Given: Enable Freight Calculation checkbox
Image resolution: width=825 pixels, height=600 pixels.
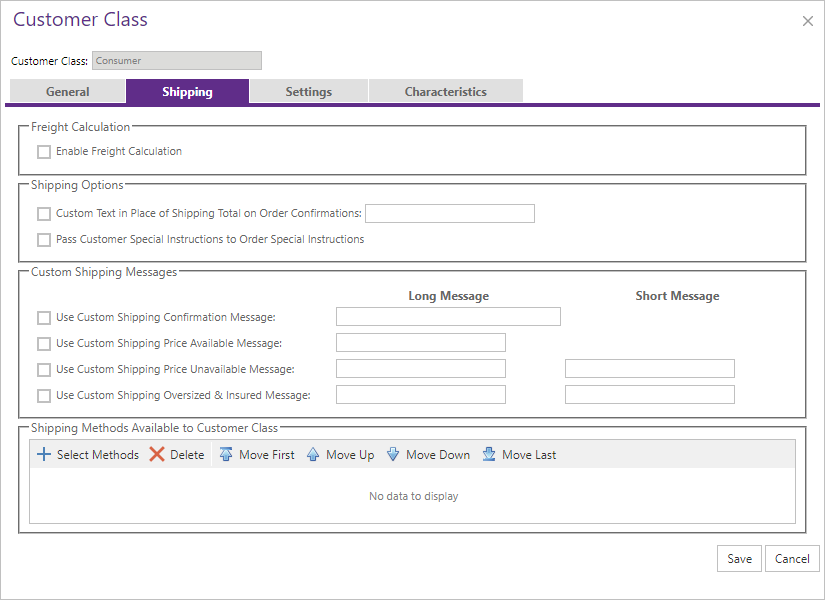Looking at the screenshot, I should click(x=44, y=152).
